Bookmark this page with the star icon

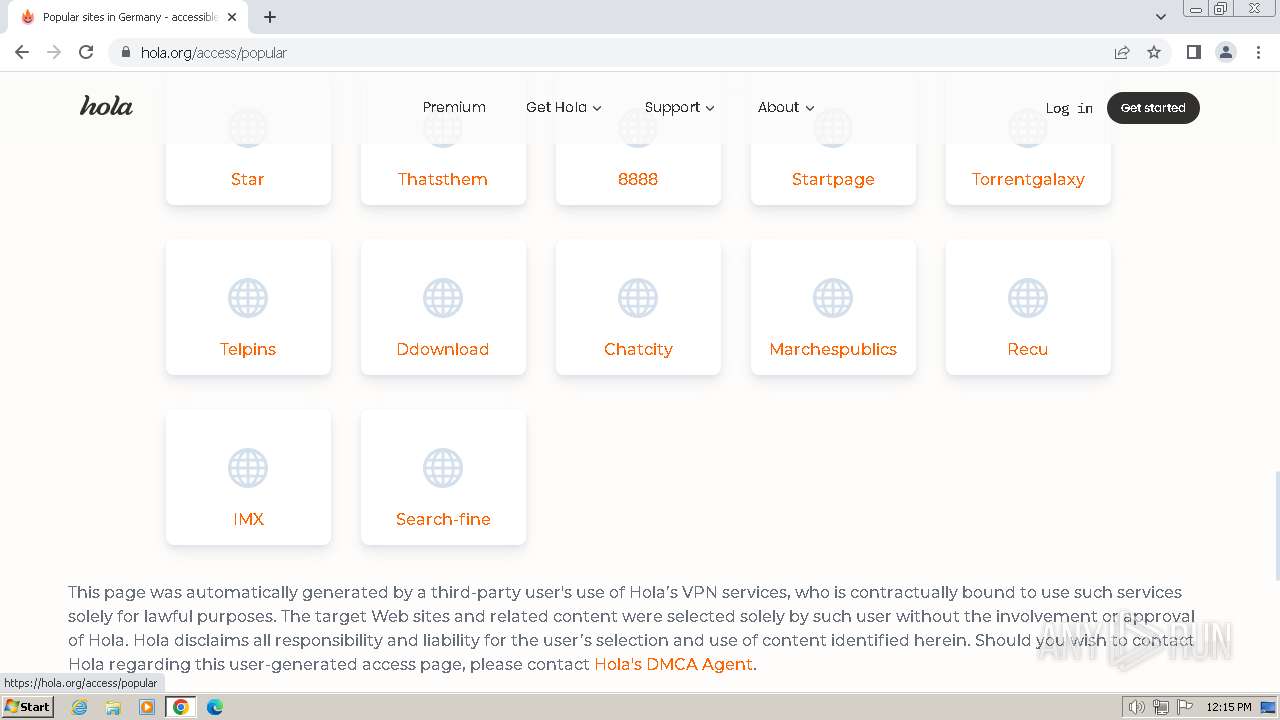[x=1154, y=52]
